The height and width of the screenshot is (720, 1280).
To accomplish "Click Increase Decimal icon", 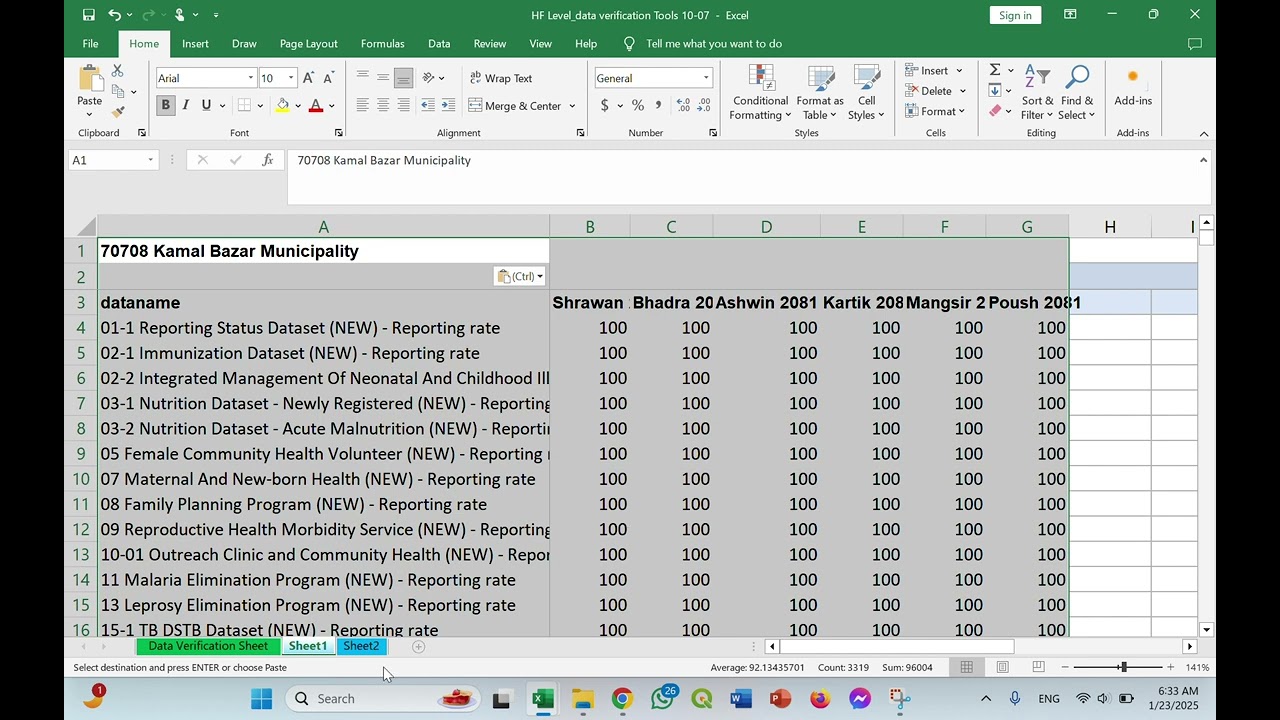I will (x=683, y=105).
